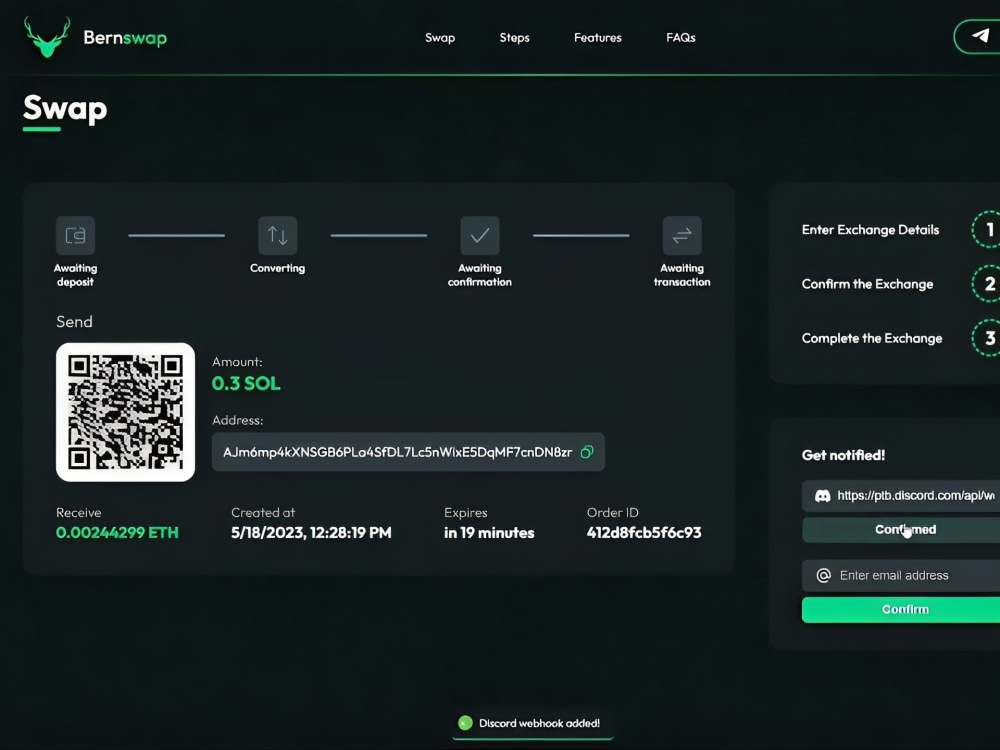Image resolution: width=1000 pixels, height=750 pixels.
Task: Click the 'Enter Exchange Details' step text
Action: click(871, 230)
